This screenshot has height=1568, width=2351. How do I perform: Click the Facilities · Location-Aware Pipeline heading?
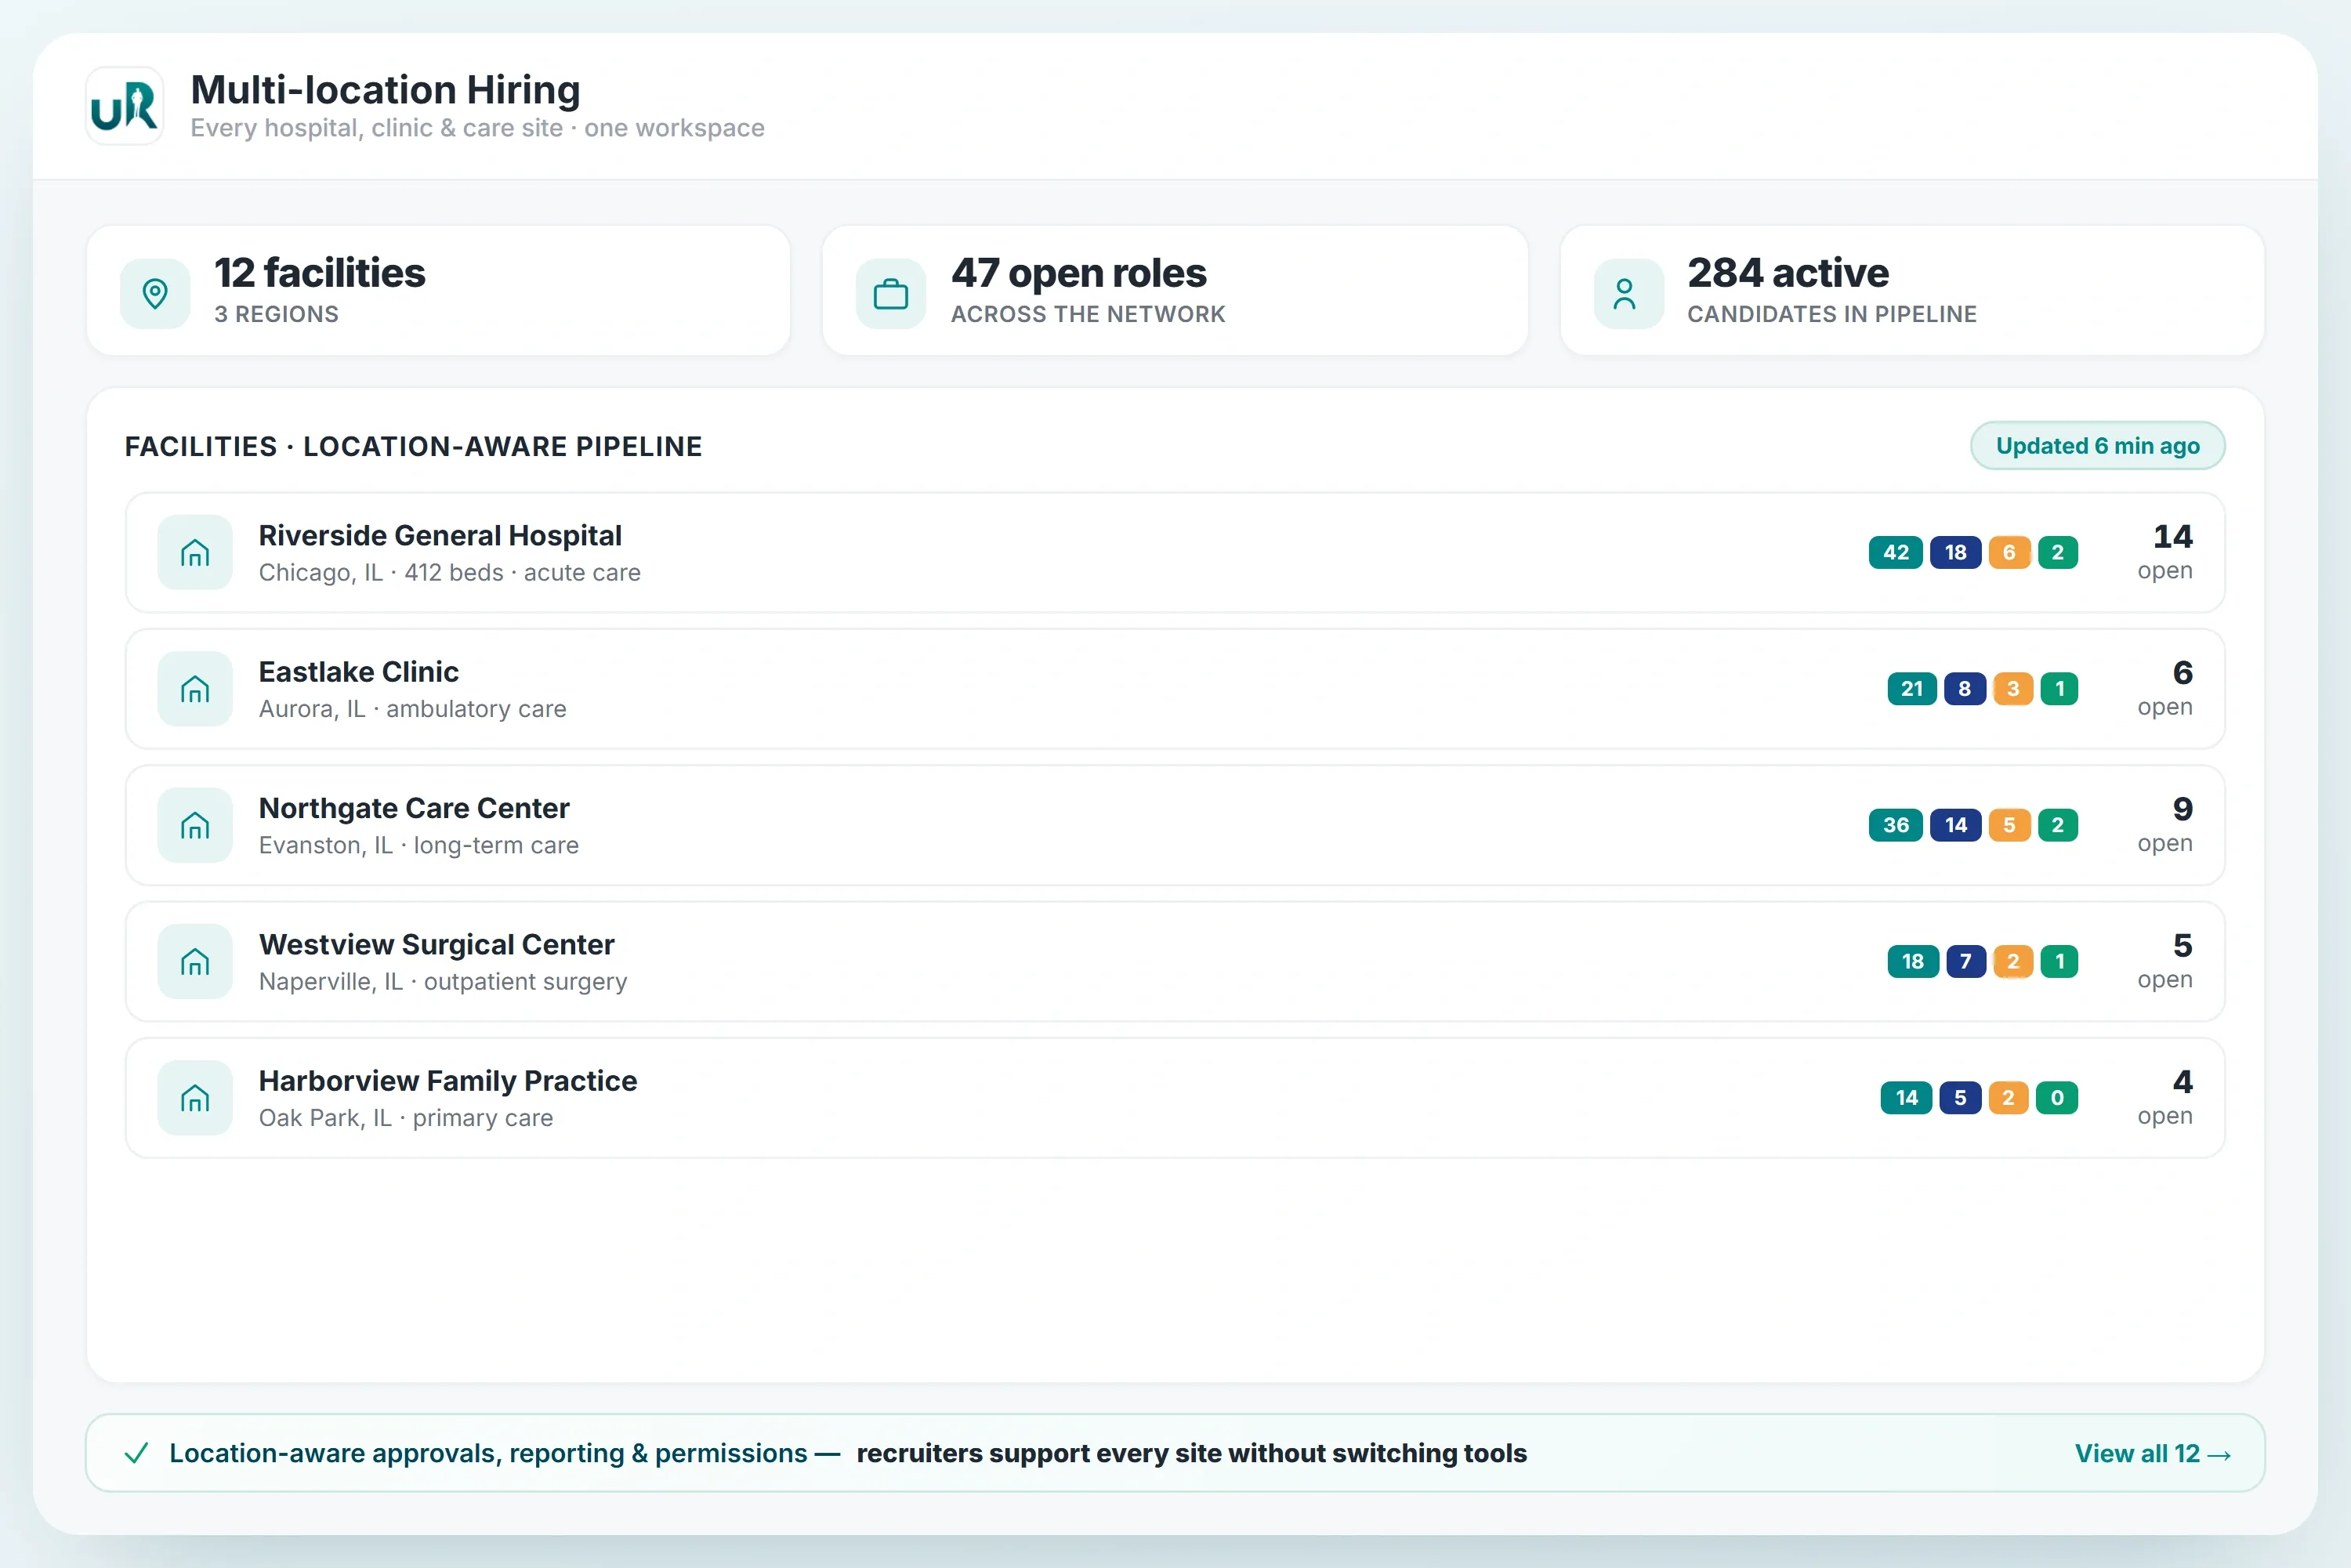coord(413,446)
